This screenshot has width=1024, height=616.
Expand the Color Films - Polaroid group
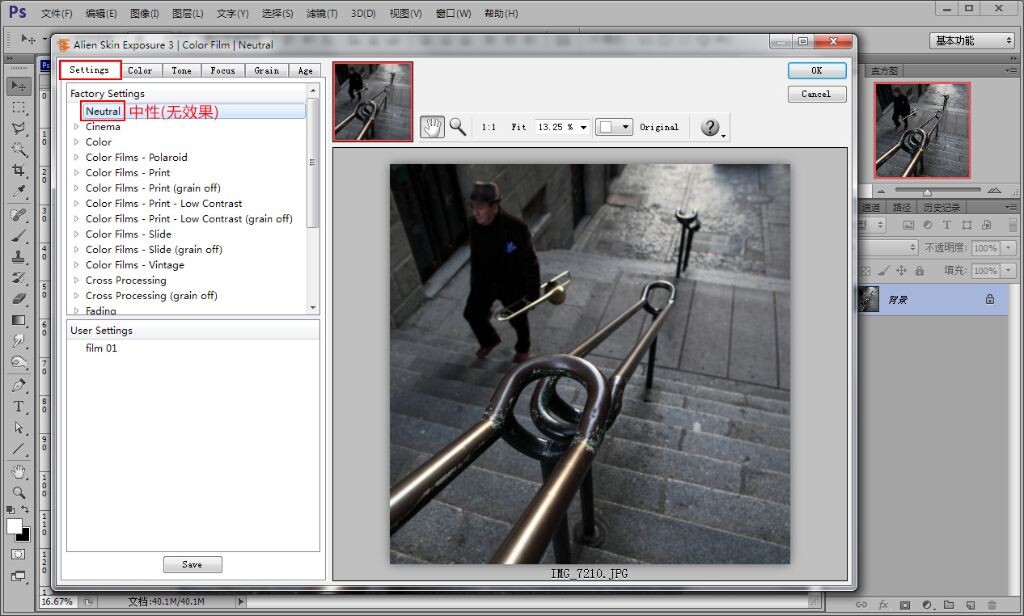pyautogui.click(x=76, y=157)
